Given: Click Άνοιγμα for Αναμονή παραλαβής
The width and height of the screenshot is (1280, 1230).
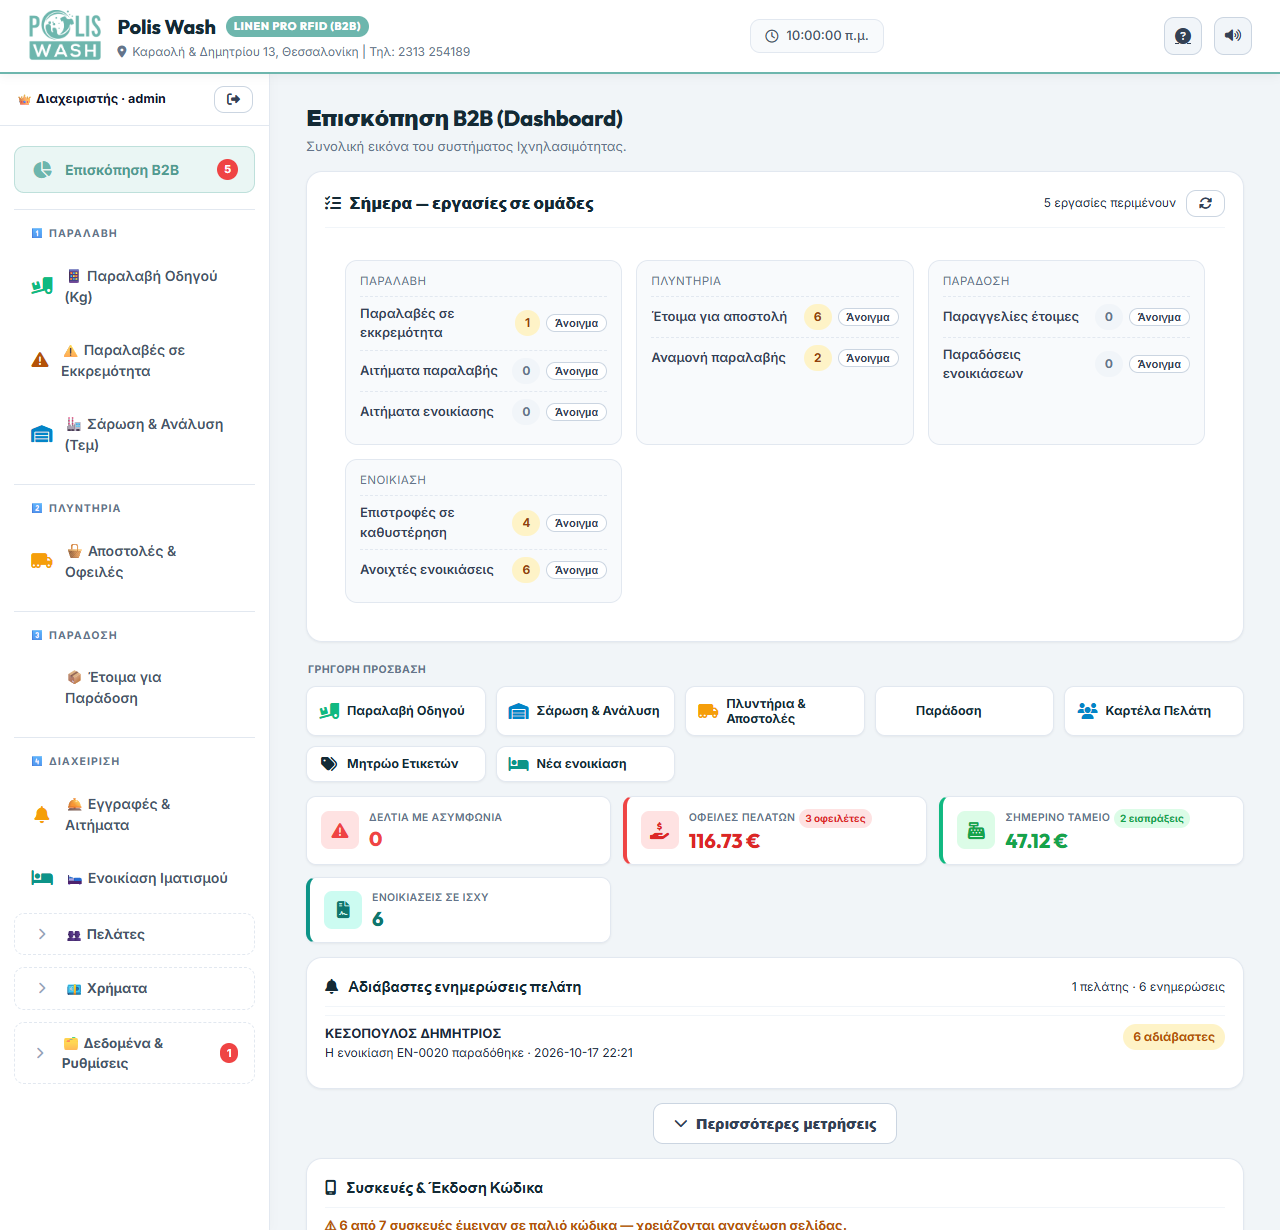Looking at the screenshot, I should pos(868,358).
